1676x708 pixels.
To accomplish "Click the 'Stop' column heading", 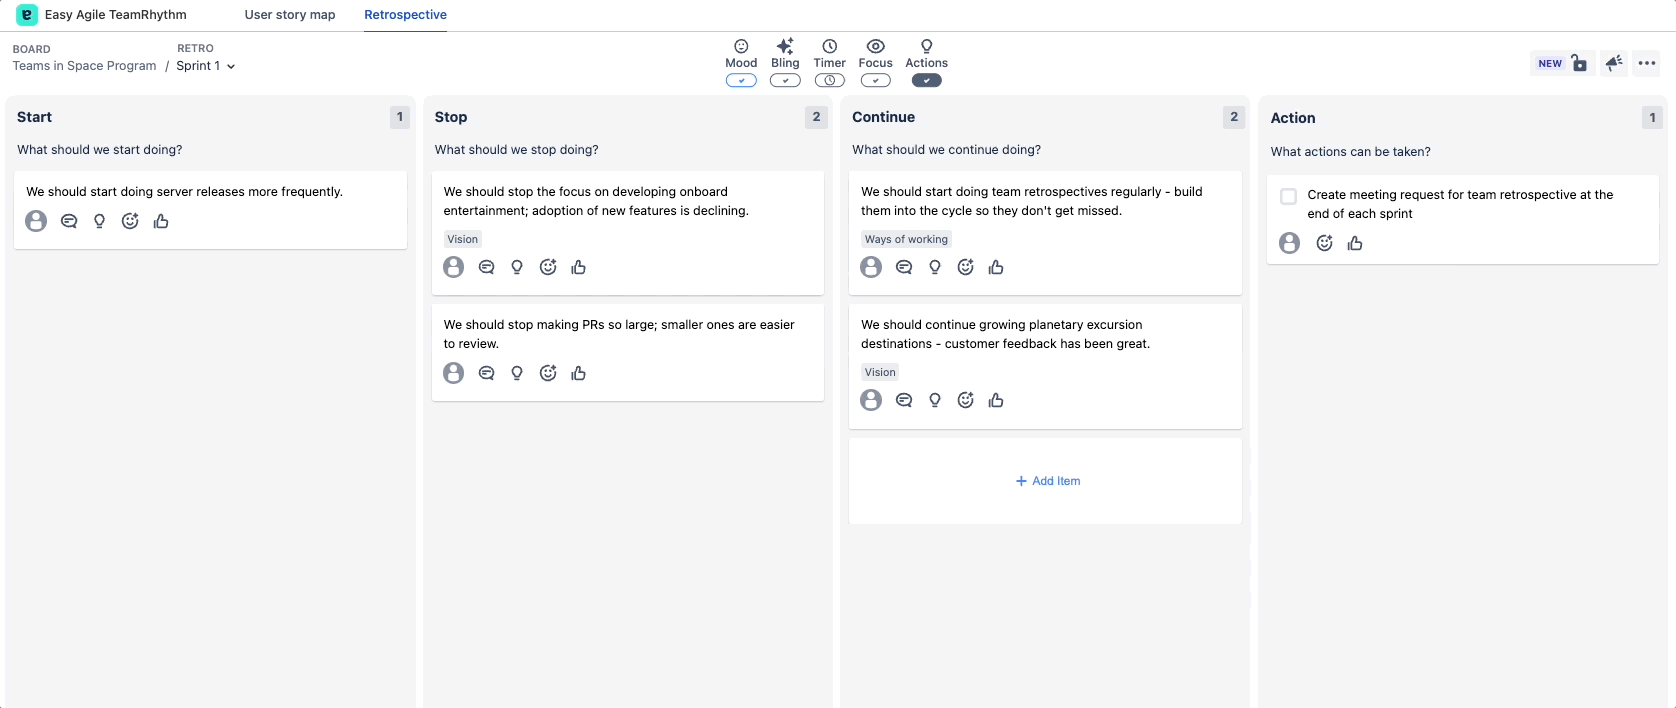I will (x=451, y=117).
